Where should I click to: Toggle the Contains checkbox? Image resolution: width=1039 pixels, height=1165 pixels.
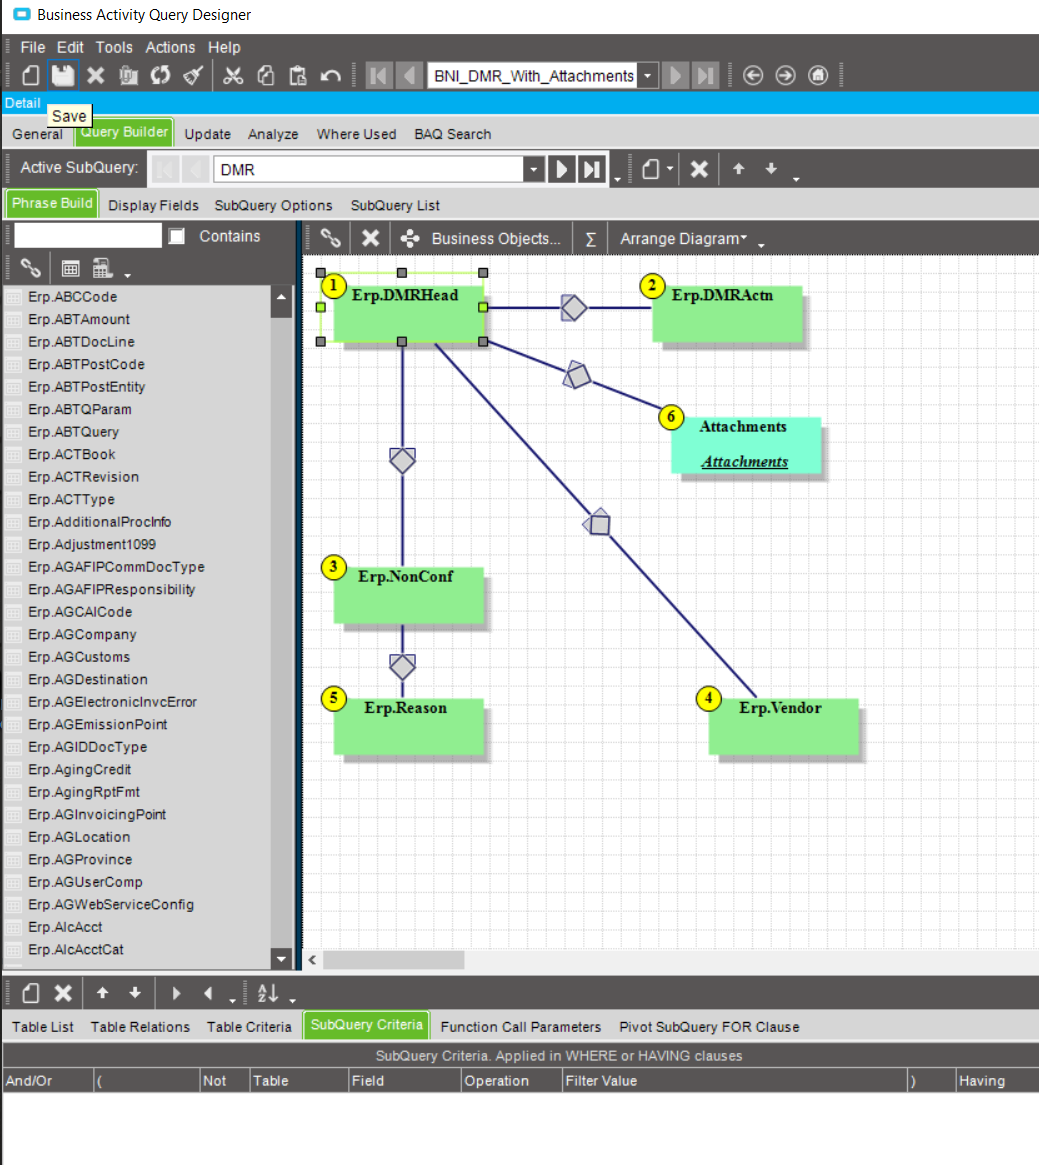177,236
